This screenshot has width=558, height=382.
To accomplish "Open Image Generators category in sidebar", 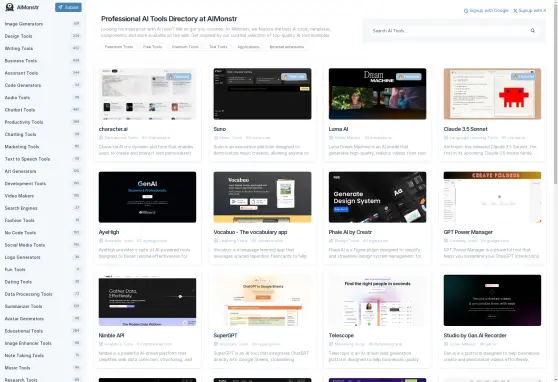I will click(42, 24).
